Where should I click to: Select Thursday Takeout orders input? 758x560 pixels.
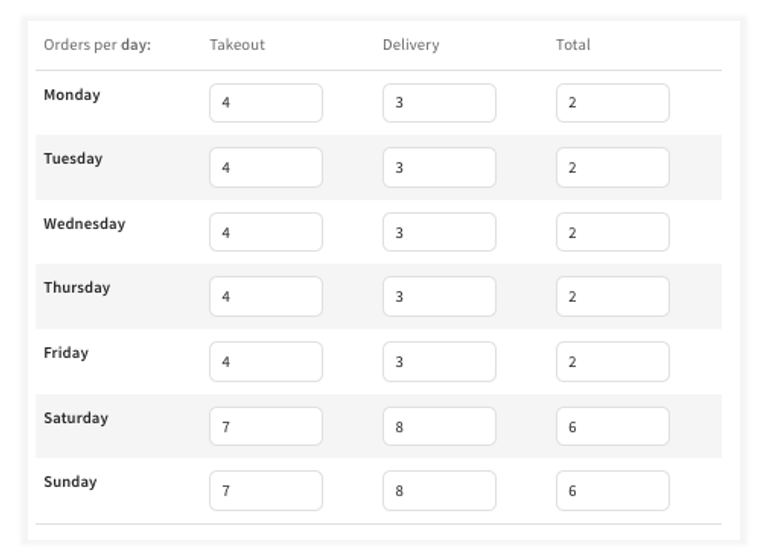[x=265, y=297]
